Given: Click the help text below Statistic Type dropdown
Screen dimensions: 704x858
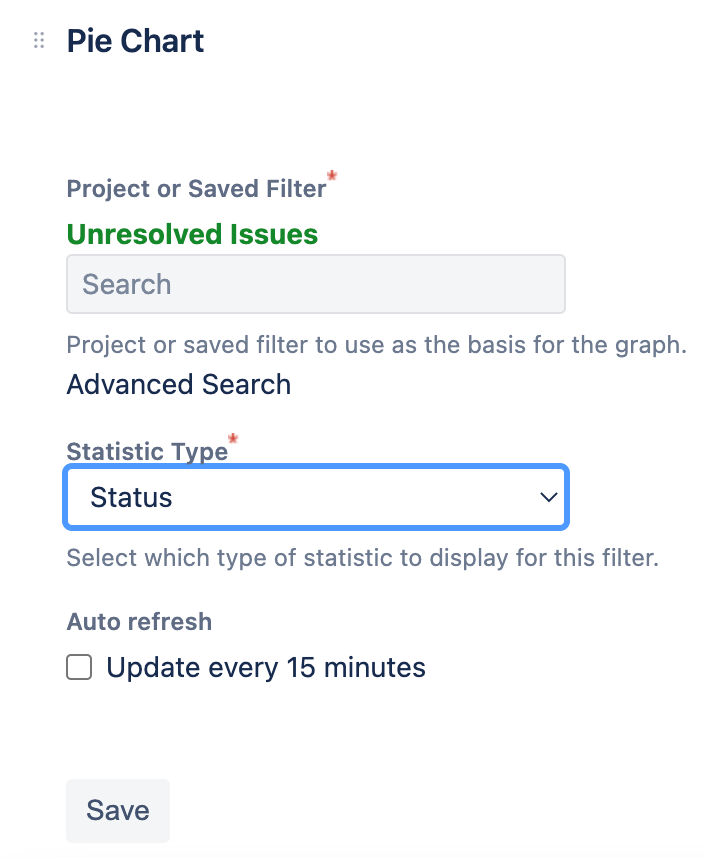Looking at the screenshot, I should [362, 557].
